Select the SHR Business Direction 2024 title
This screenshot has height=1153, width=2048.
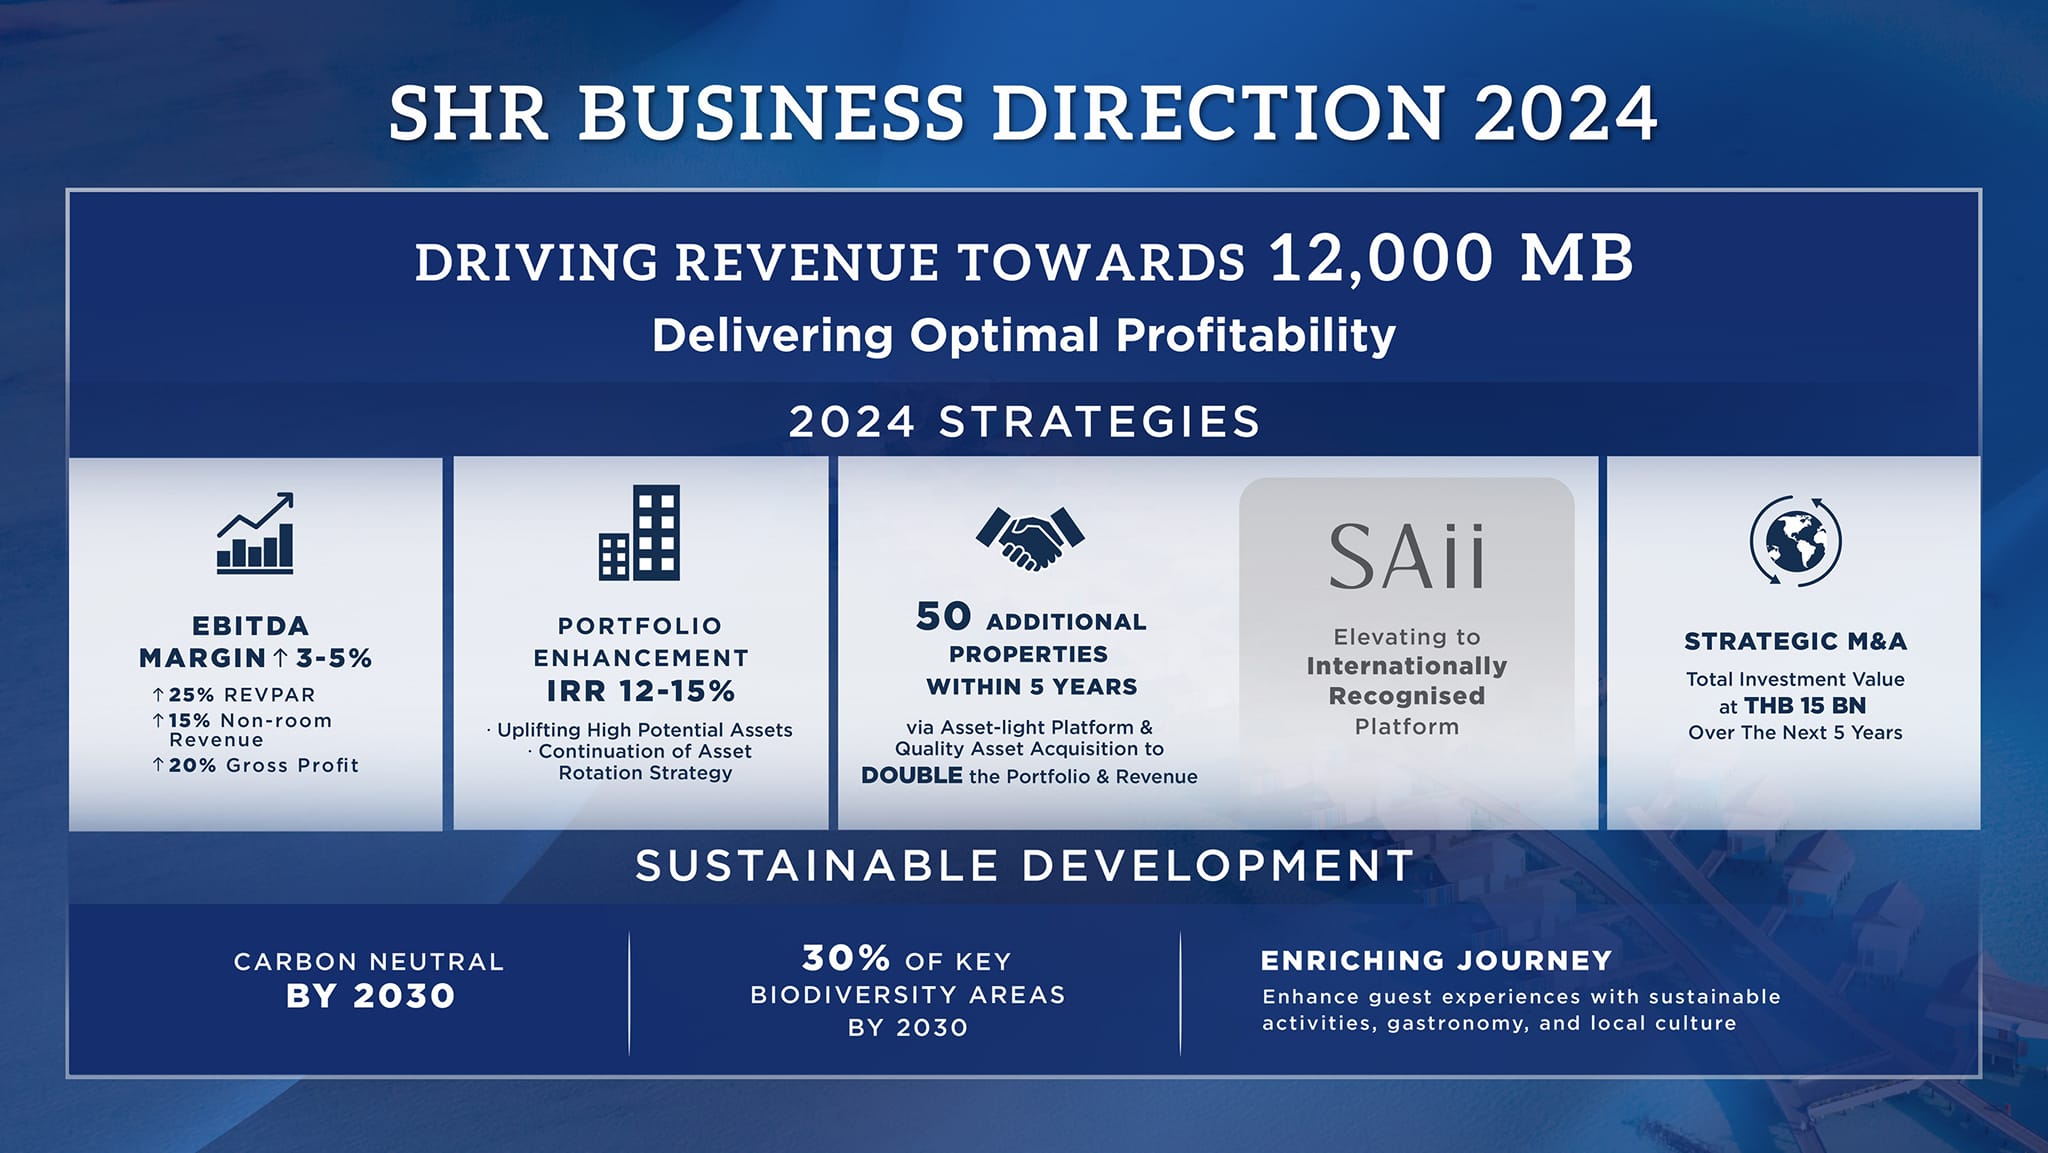pos(1023,112)
